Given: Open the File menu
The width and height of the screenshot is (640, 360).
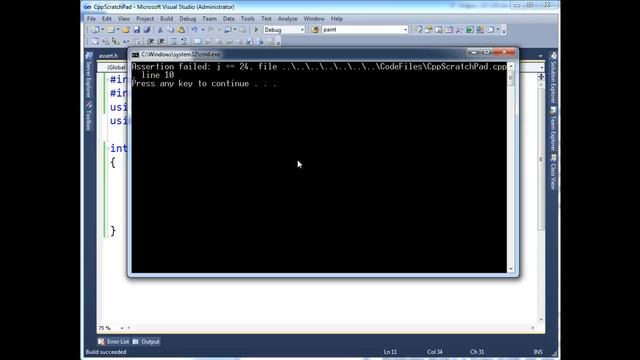Looking at the screenshot, I should pyautogui.click(x=91, y=19).
